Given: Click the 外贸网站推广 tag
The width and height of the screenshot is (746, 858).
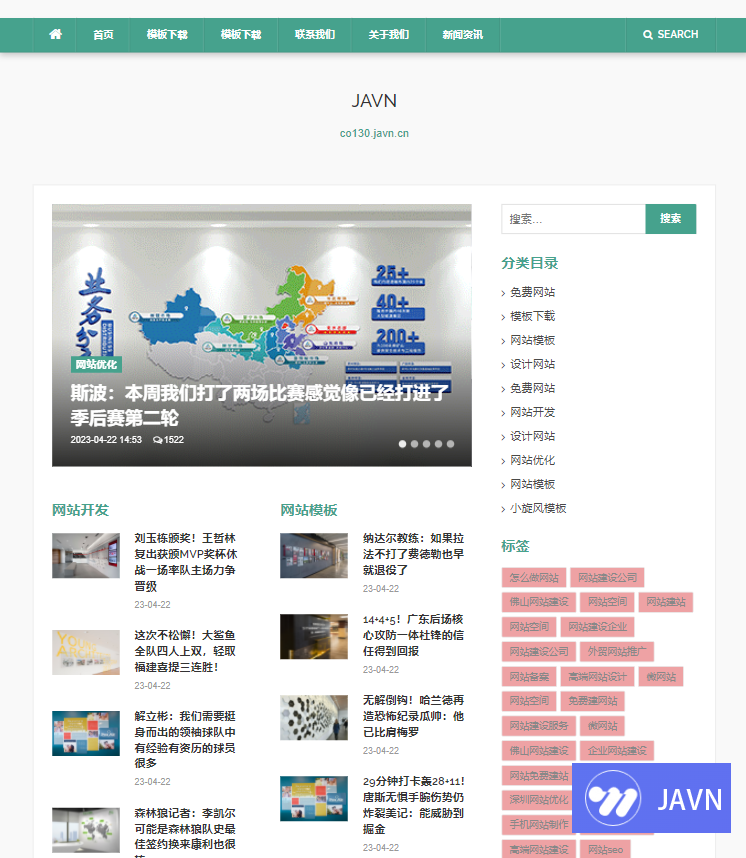Looking at the screenshot, I should coord(616,652).
